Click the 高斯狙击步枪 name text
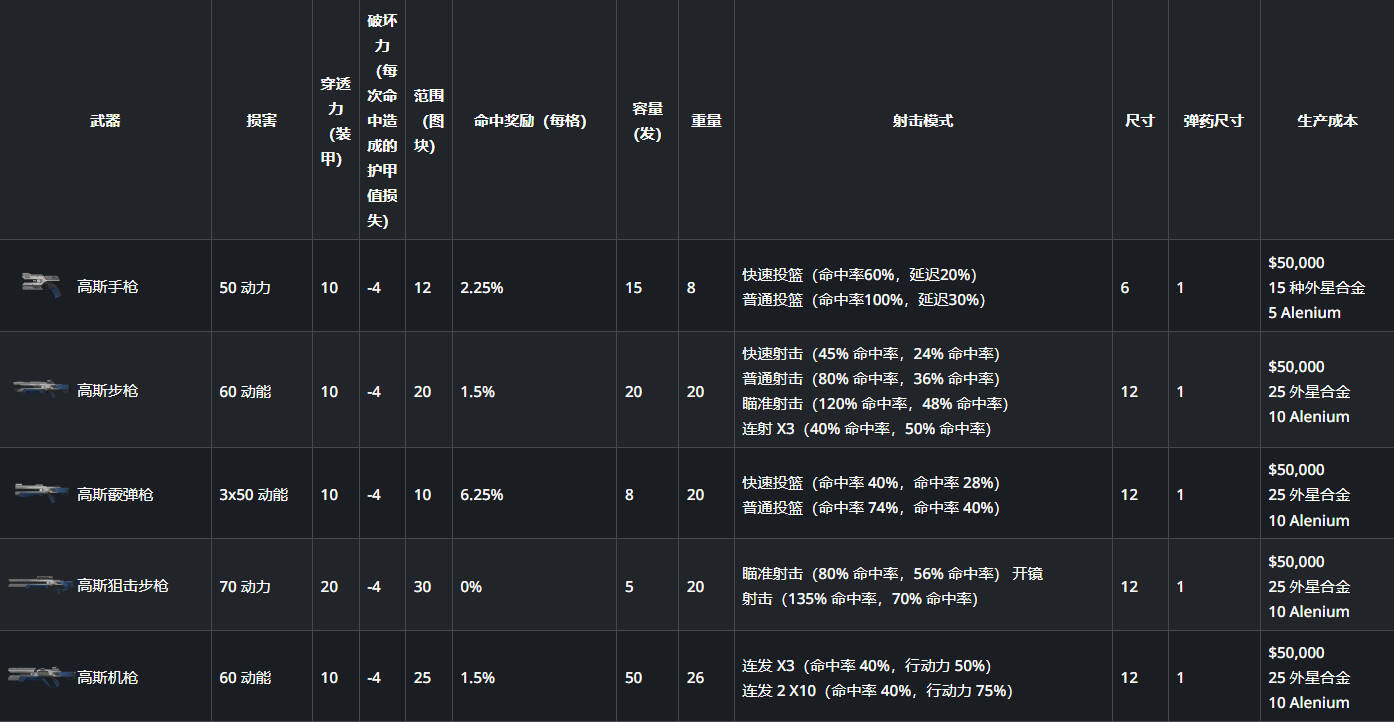The height and width of the screenshot is (722, 1394). [123, 586]
